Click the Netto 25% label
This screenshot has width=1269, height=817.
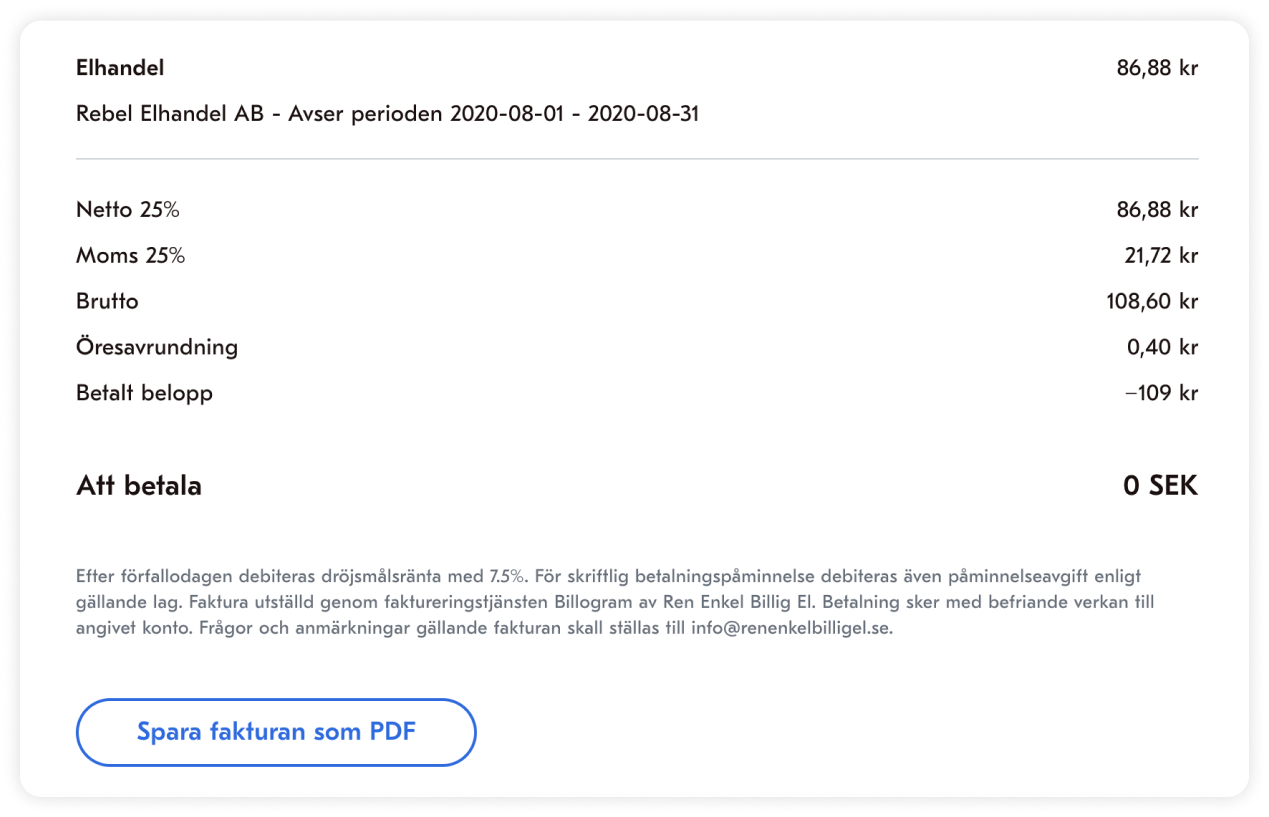pos(127,210)
